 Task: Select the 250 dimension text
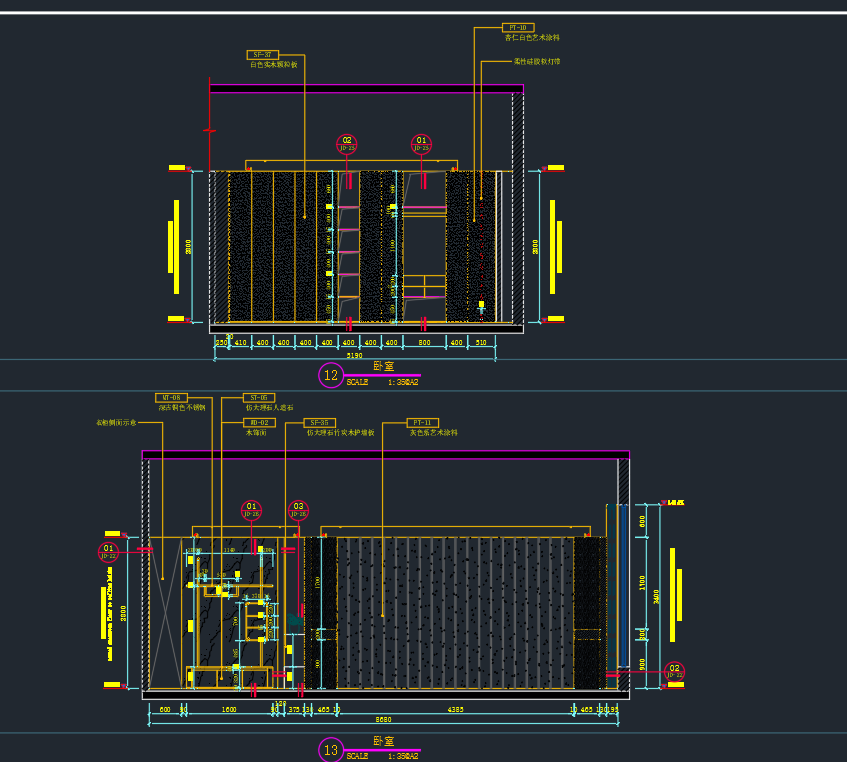[x=221, y=342]
